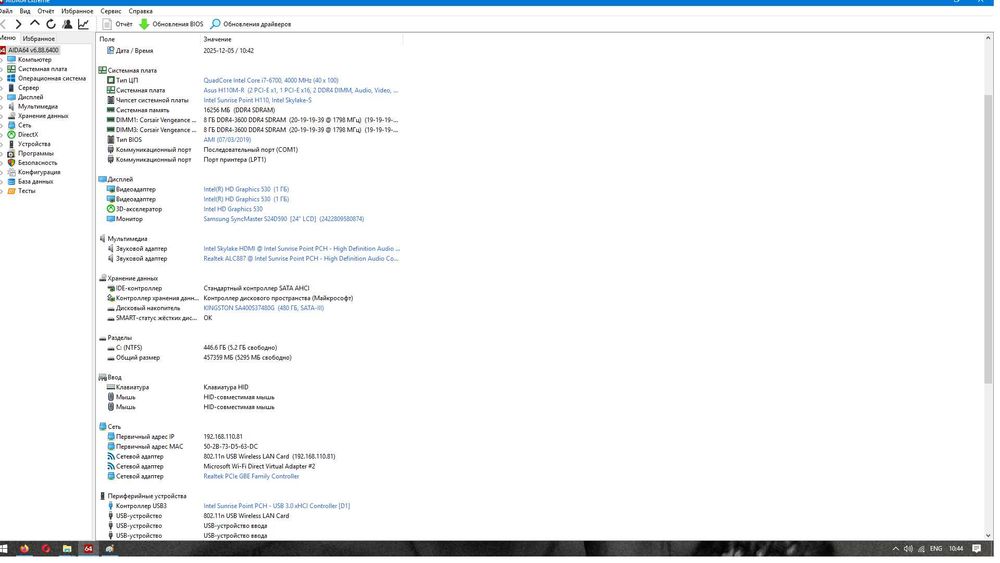Select the Сервер icon in tree
1000x563 pixels.
(x=11, y=88)
